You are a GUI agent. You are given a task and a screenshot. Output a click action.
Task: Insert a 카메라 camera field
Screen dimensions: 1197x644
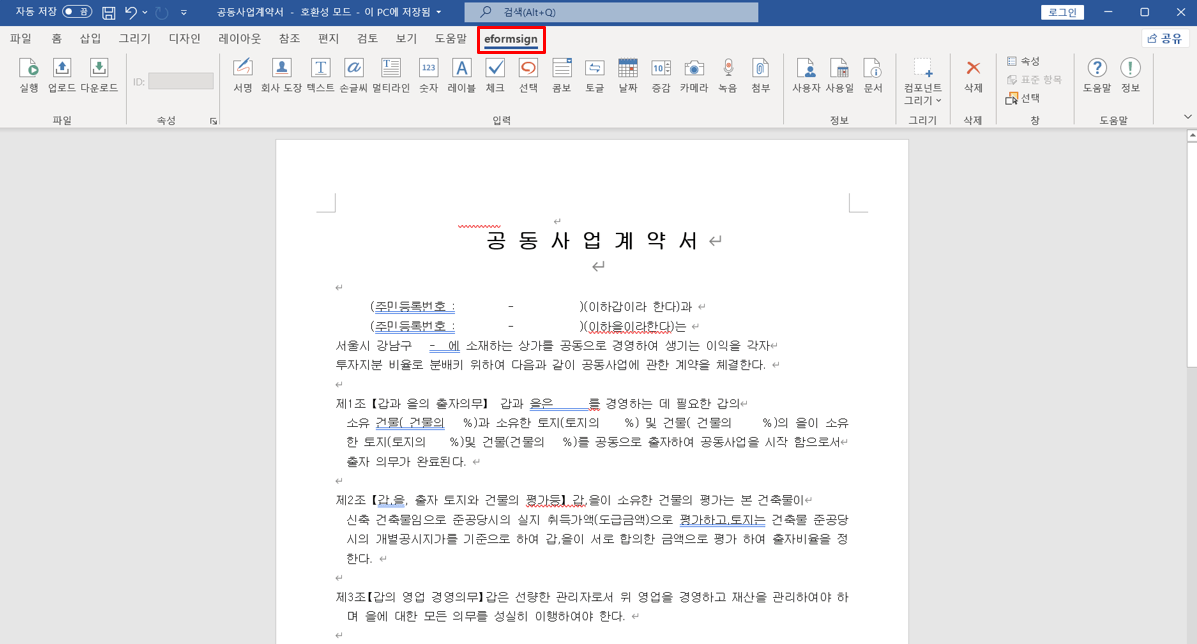click(694, 76)
